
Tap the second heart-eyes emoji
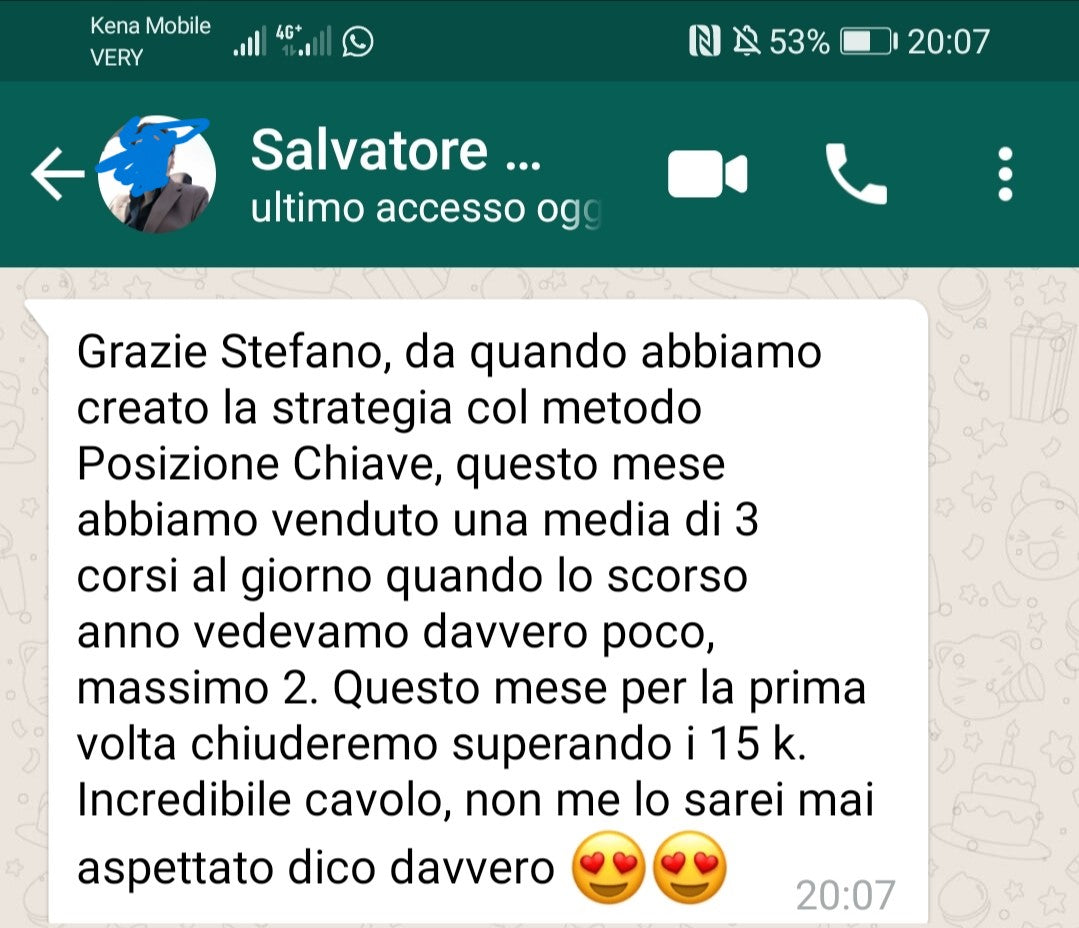690,867
